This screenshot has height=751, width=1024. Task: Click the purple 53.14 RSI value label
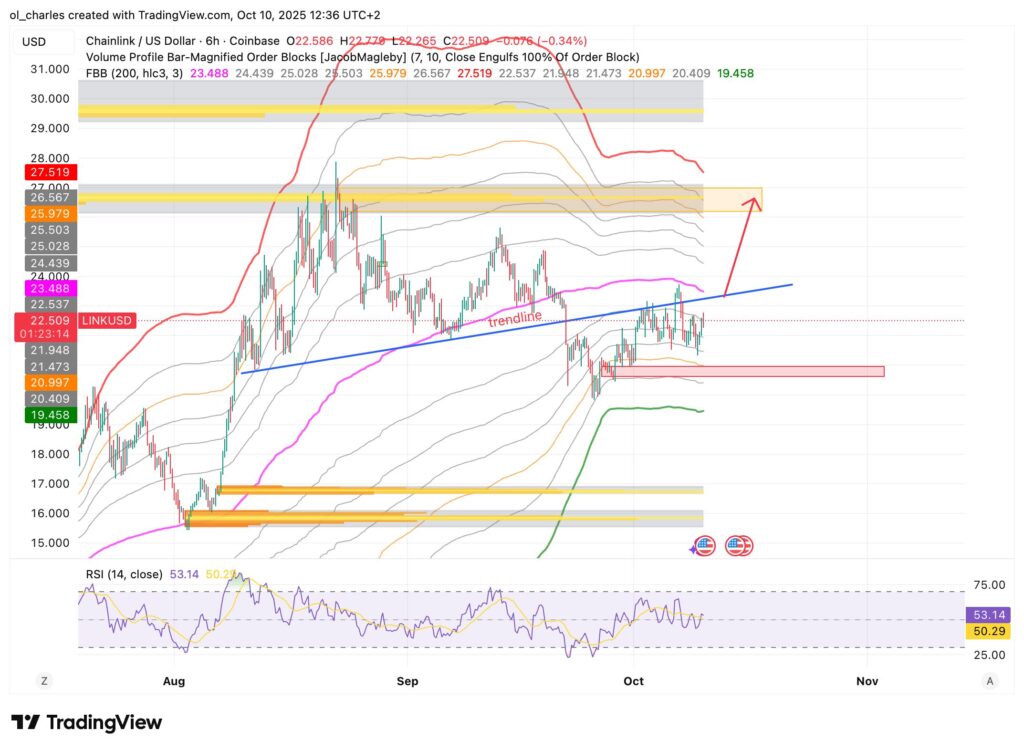point(986,615)
